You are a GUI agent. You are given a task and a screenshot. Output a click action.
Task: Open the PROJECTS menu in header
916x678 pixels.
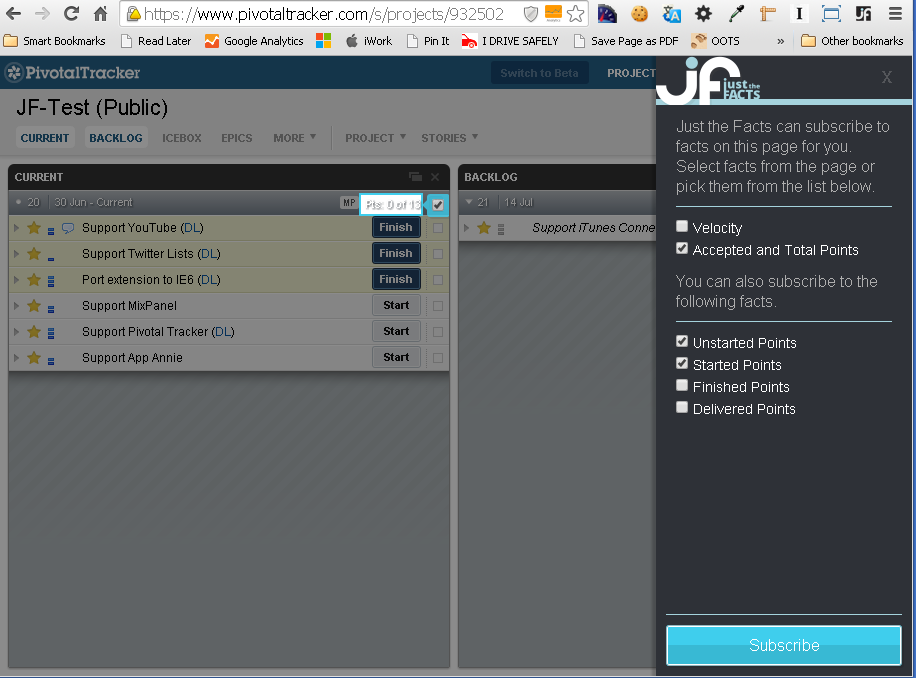(631, 73)
